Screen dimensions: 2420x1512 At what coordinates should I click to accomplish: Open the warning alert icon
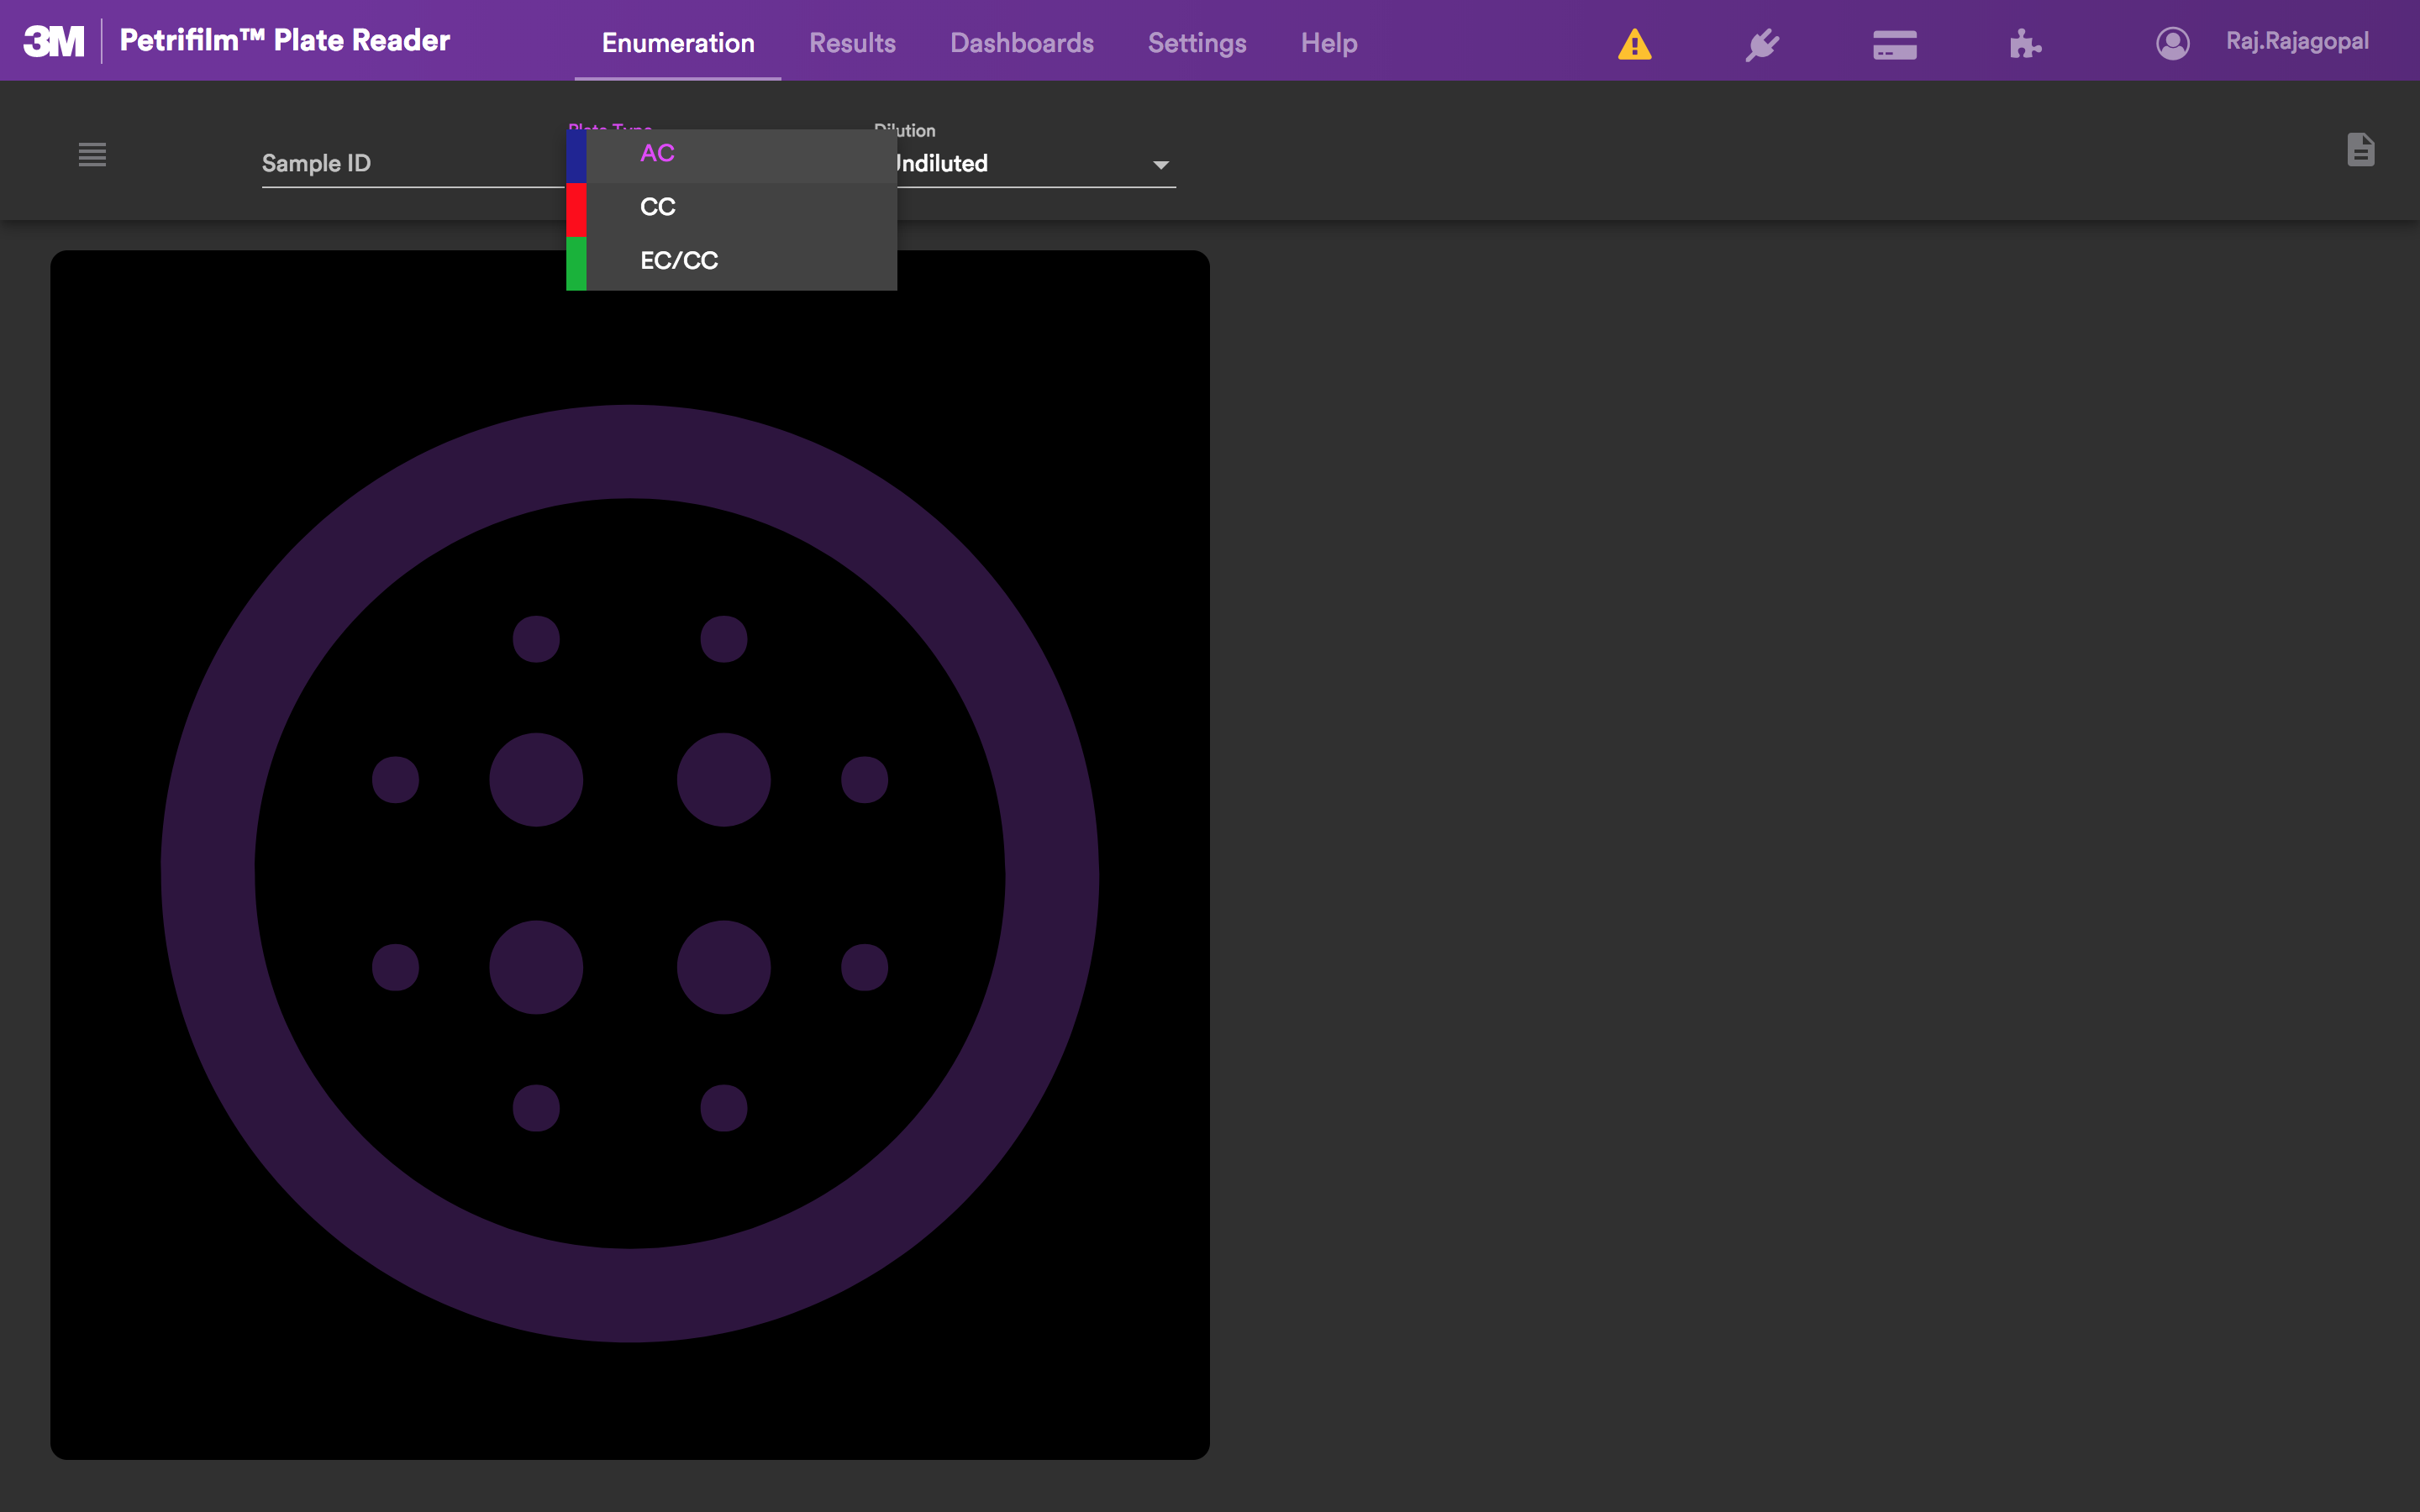pyautogui.click(x=1634, y=44)
